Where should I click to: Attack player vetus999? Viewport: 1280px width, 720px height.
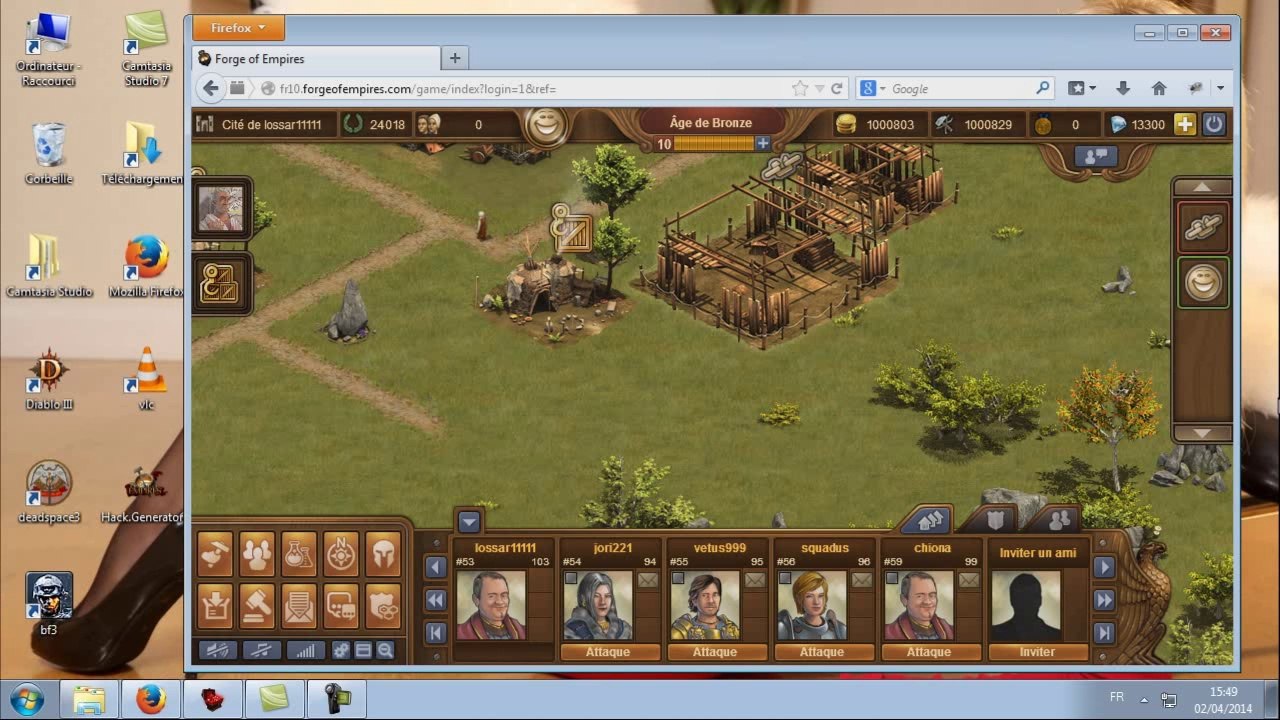[x=715, y=652]
